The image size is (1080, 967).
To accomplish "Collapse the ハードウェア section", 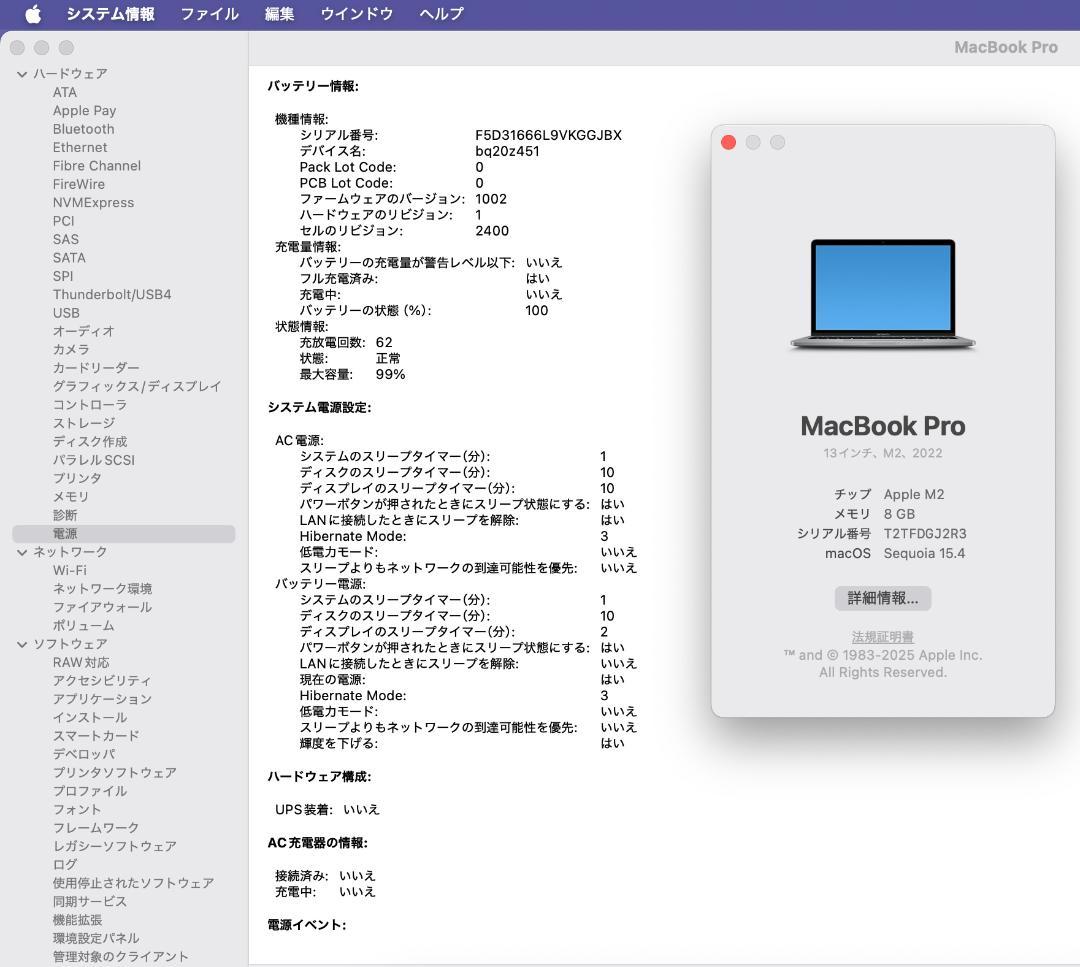I will [x=22, y=73].
